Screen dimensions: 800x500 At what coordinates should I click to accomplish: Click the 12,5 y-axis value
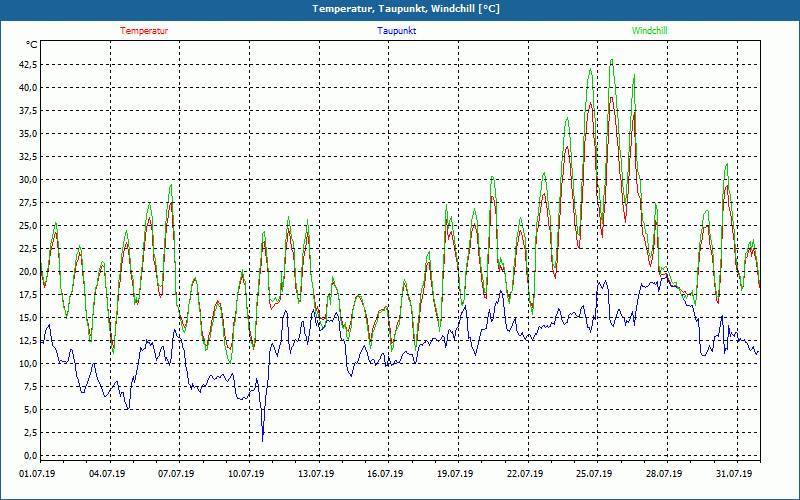click(x=27, y=340)
